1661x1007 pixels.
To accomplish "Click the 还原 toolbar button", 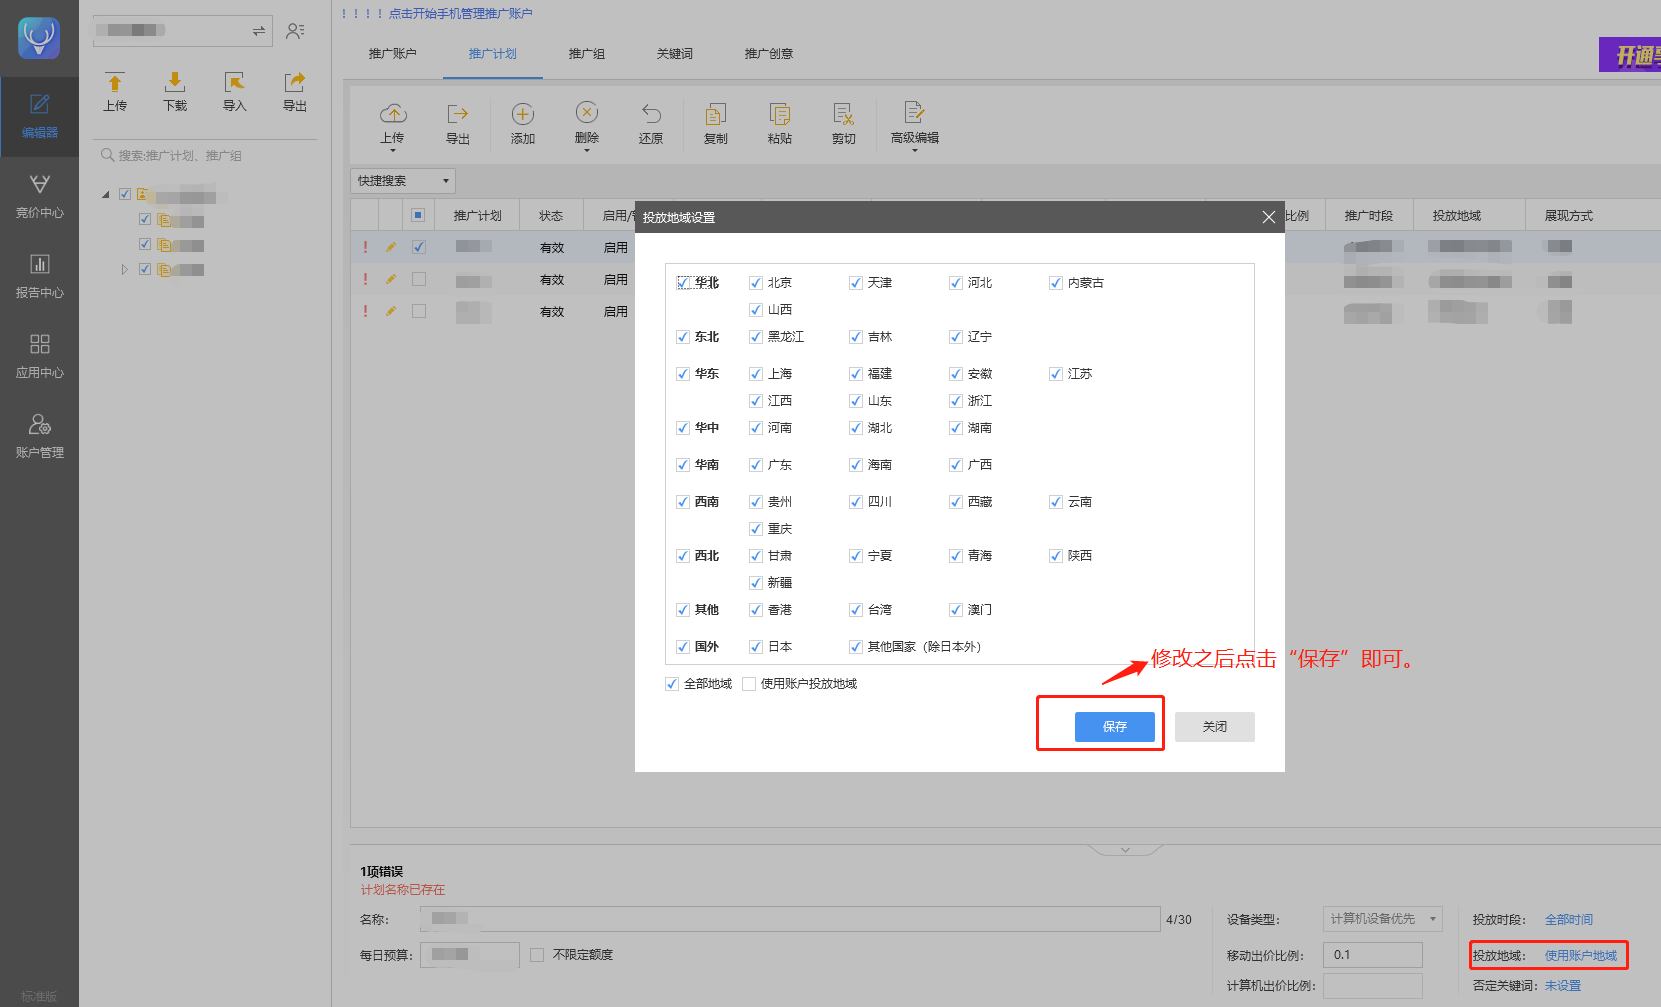I will tap(651, 124).
